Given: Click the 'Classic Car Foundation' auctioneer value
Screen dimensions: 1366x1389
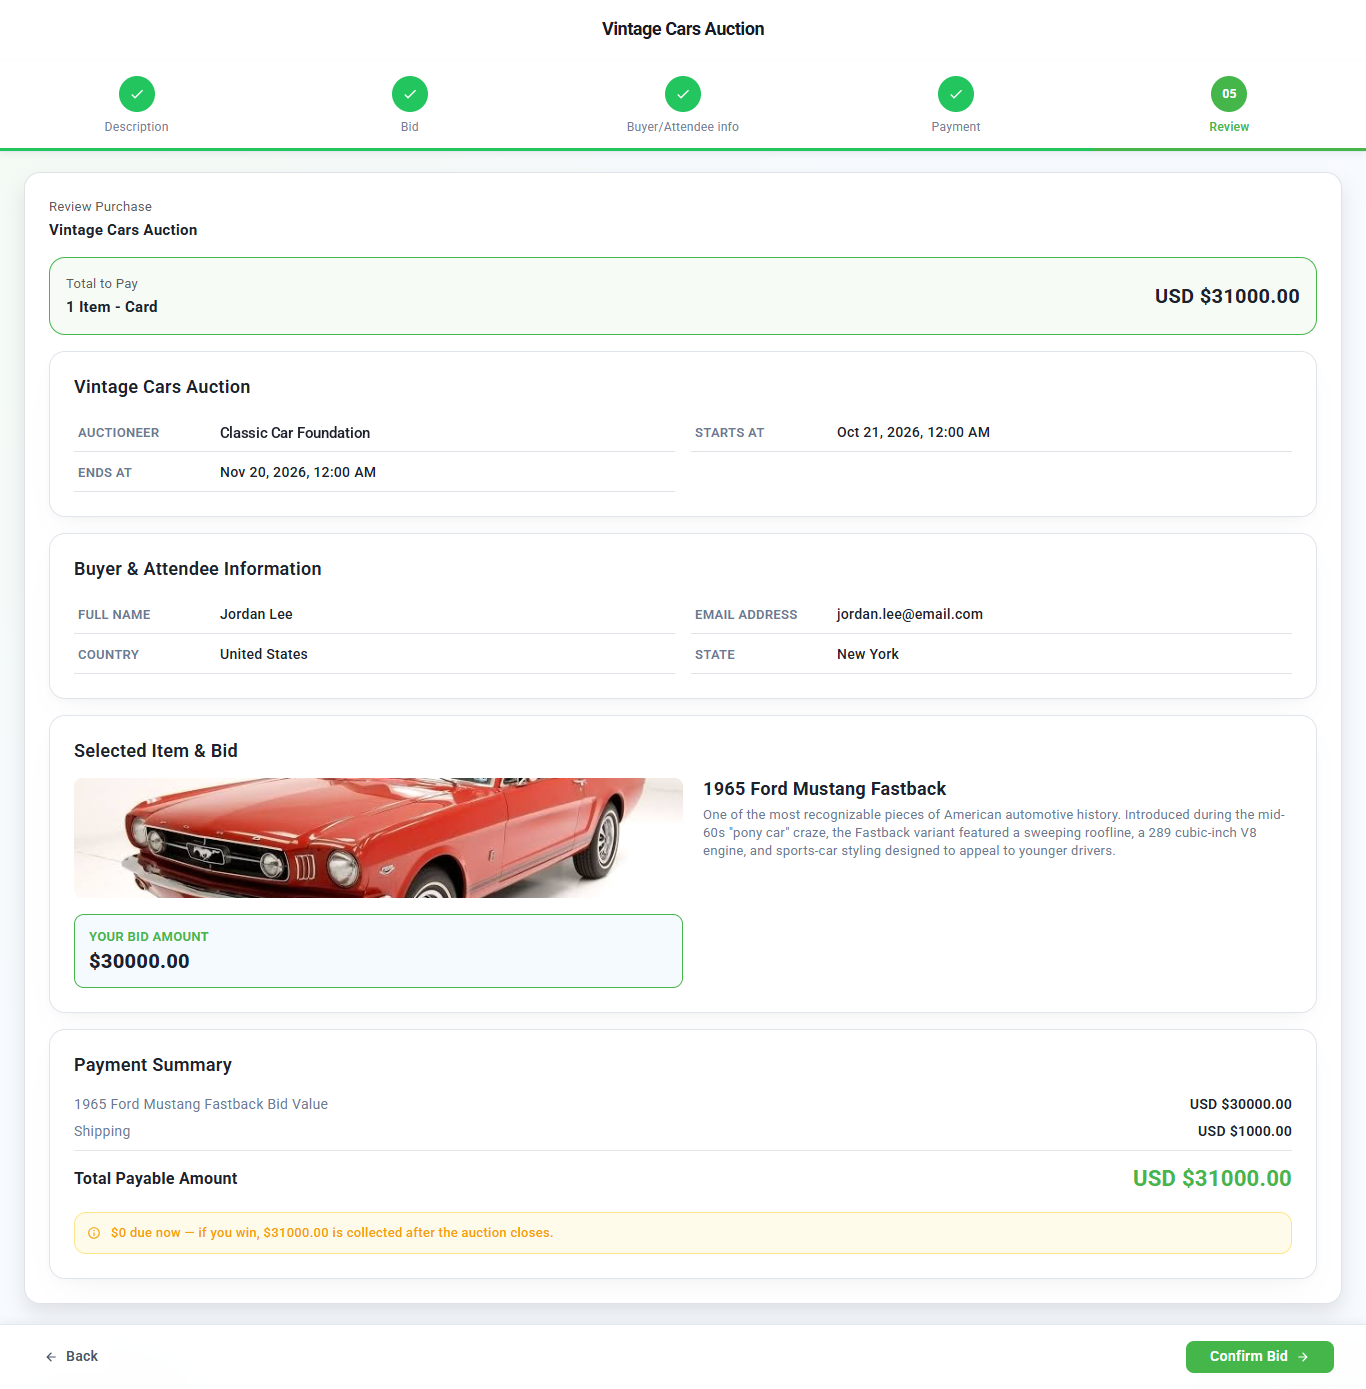Looking at the screenshot, I should 295,433.
